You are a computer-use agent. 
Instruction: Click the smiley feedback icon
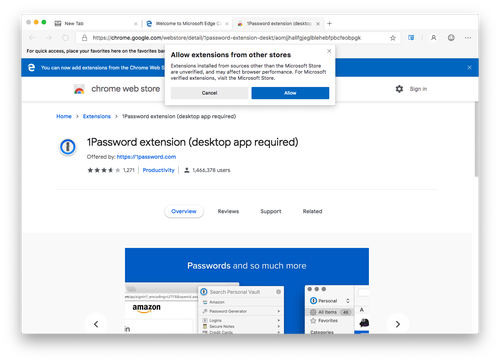(451, 38)
